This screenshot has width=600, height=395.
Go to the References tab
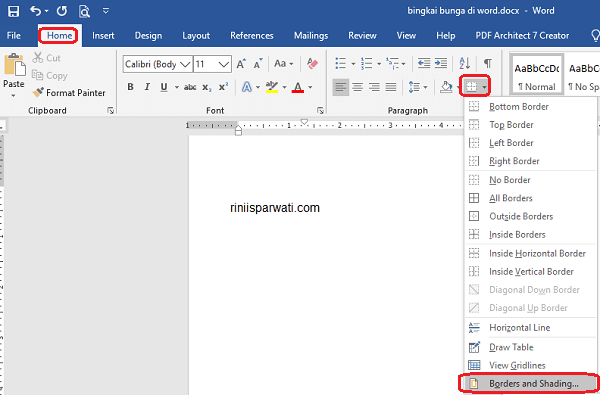click(252, 36)
